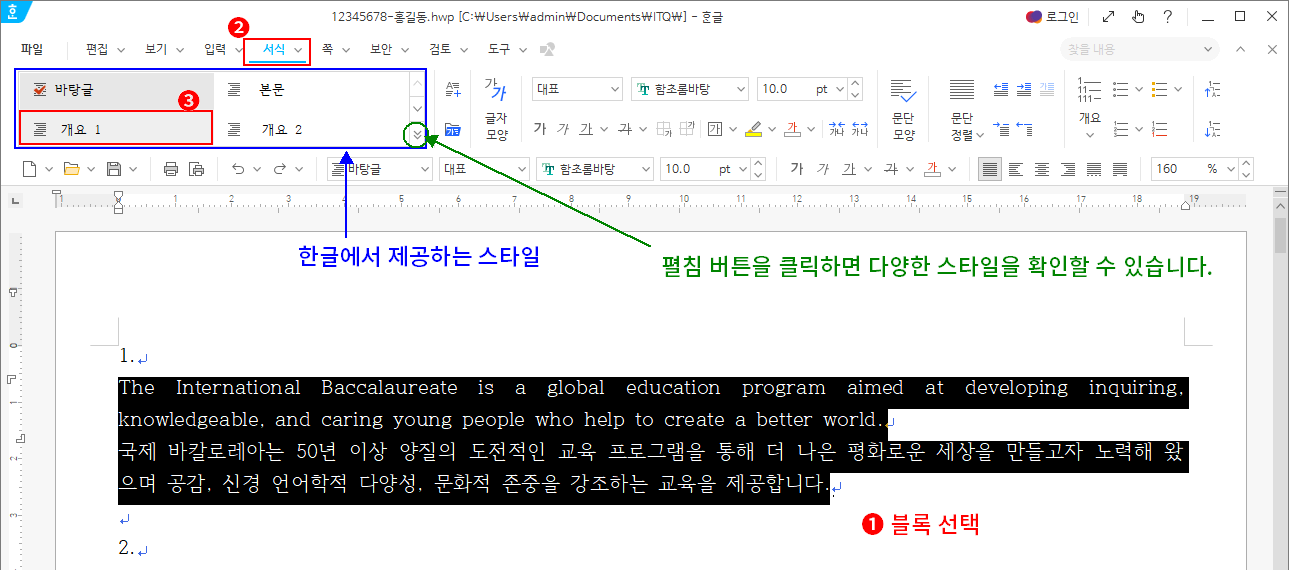Click the 찾을 내용 search field

(1140, 49)
